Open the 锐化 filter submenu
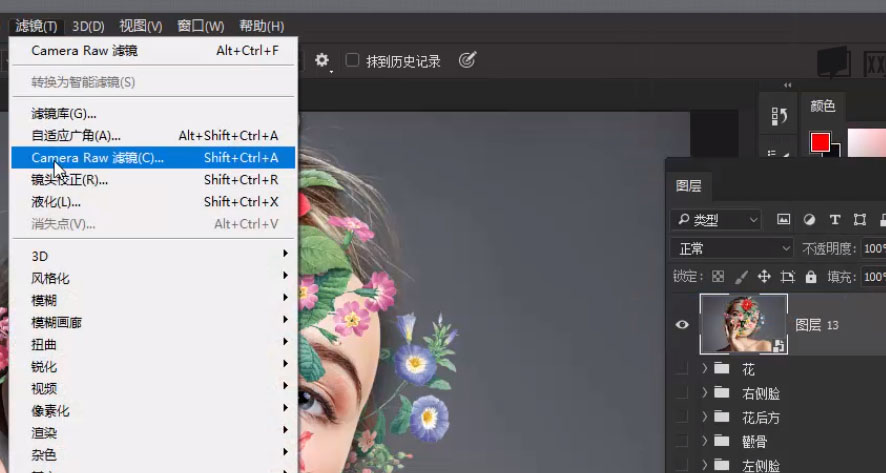This screenshot has height=473, width=886. (x=153, y=366)
